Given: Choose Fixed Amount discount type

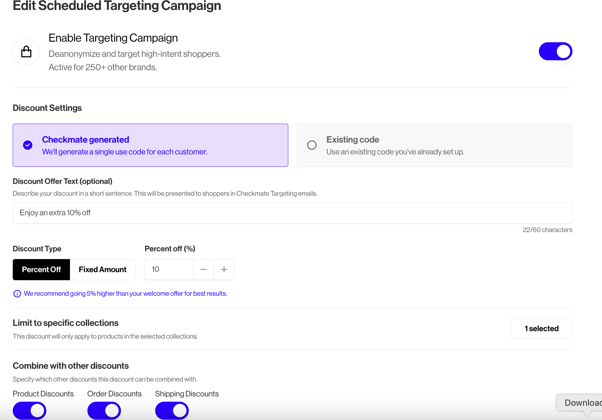Looking at the screenshot, I should pyautogui.click(x=102, y=269).
